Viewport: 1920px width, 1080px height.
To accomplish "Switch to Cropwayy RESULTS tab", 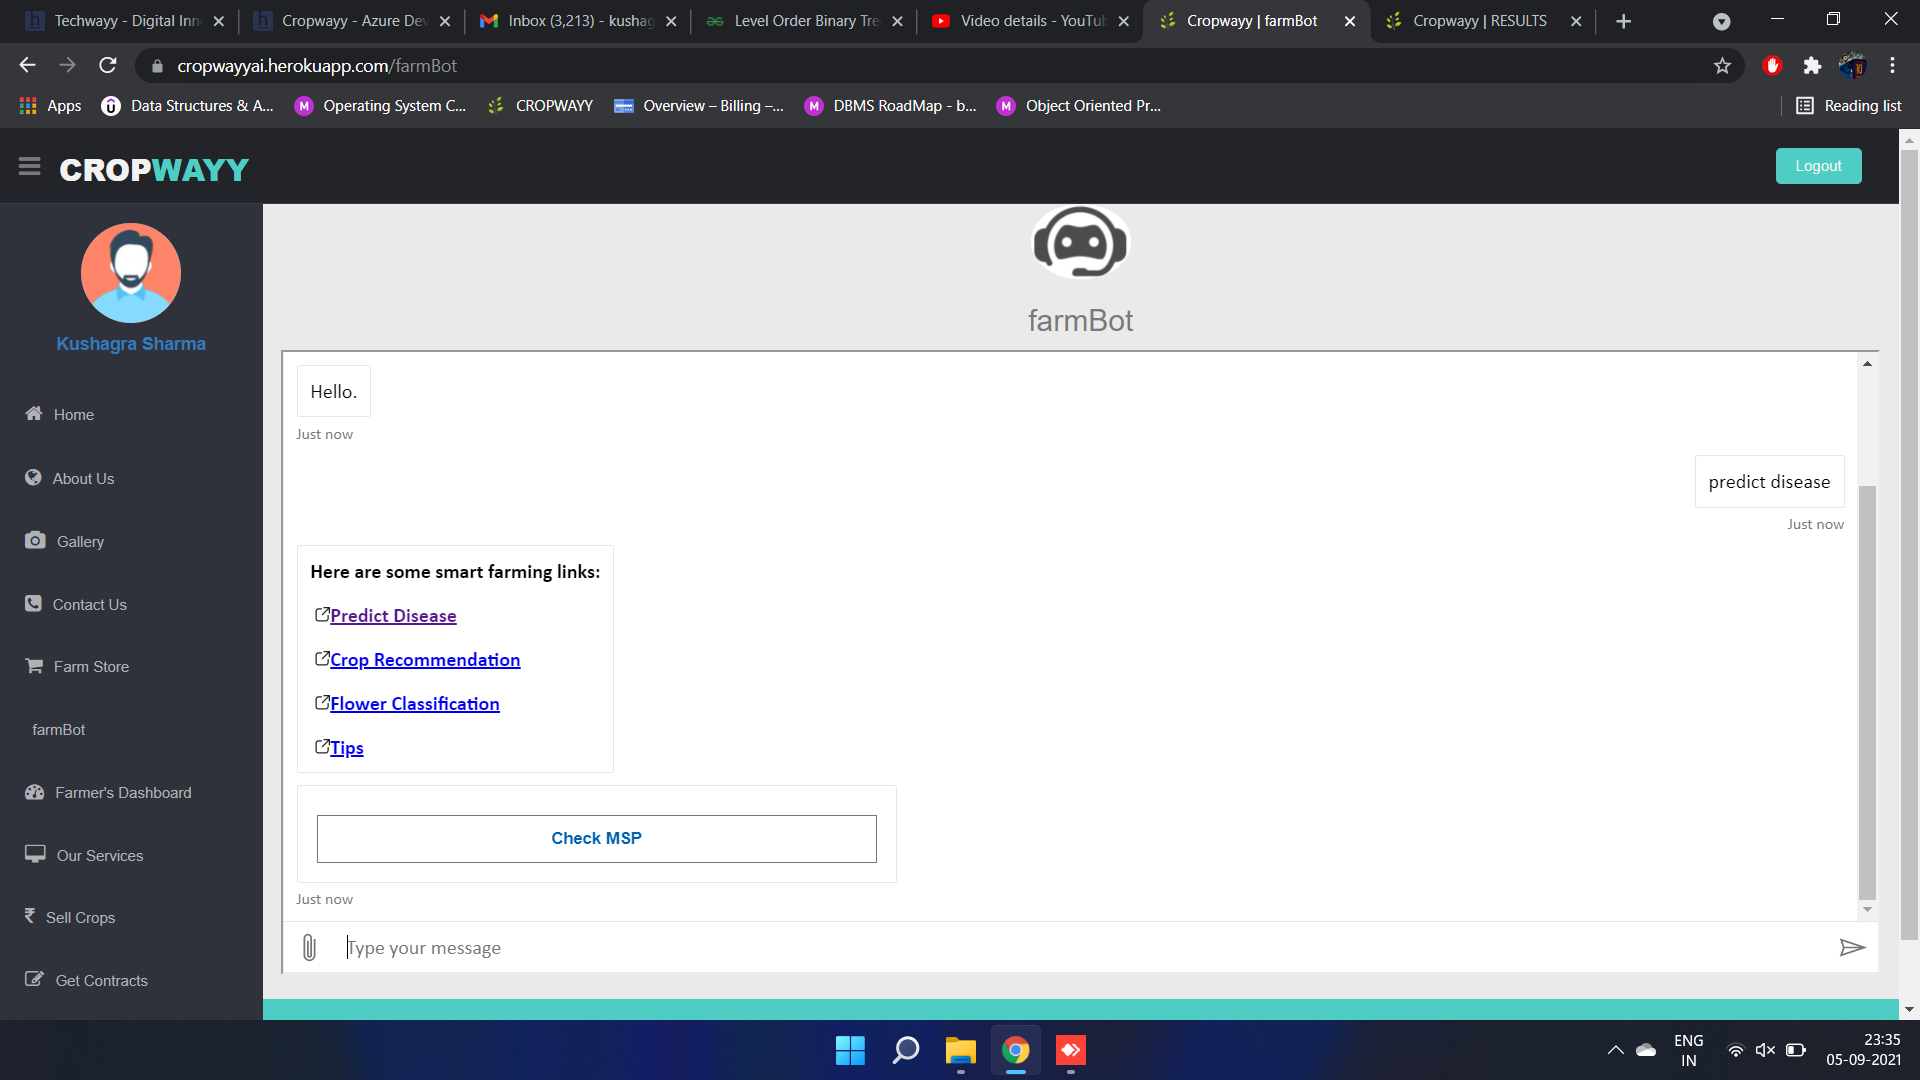I will point(1479,21).
